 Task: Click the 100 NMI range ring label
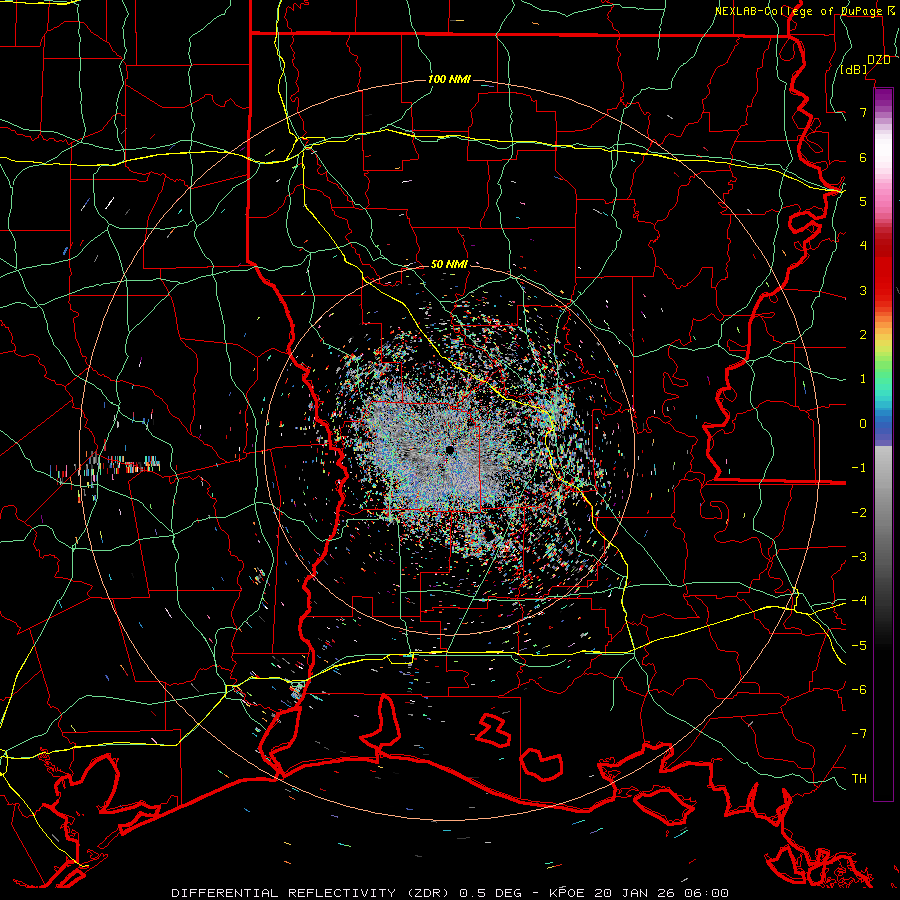pos(449,79)
